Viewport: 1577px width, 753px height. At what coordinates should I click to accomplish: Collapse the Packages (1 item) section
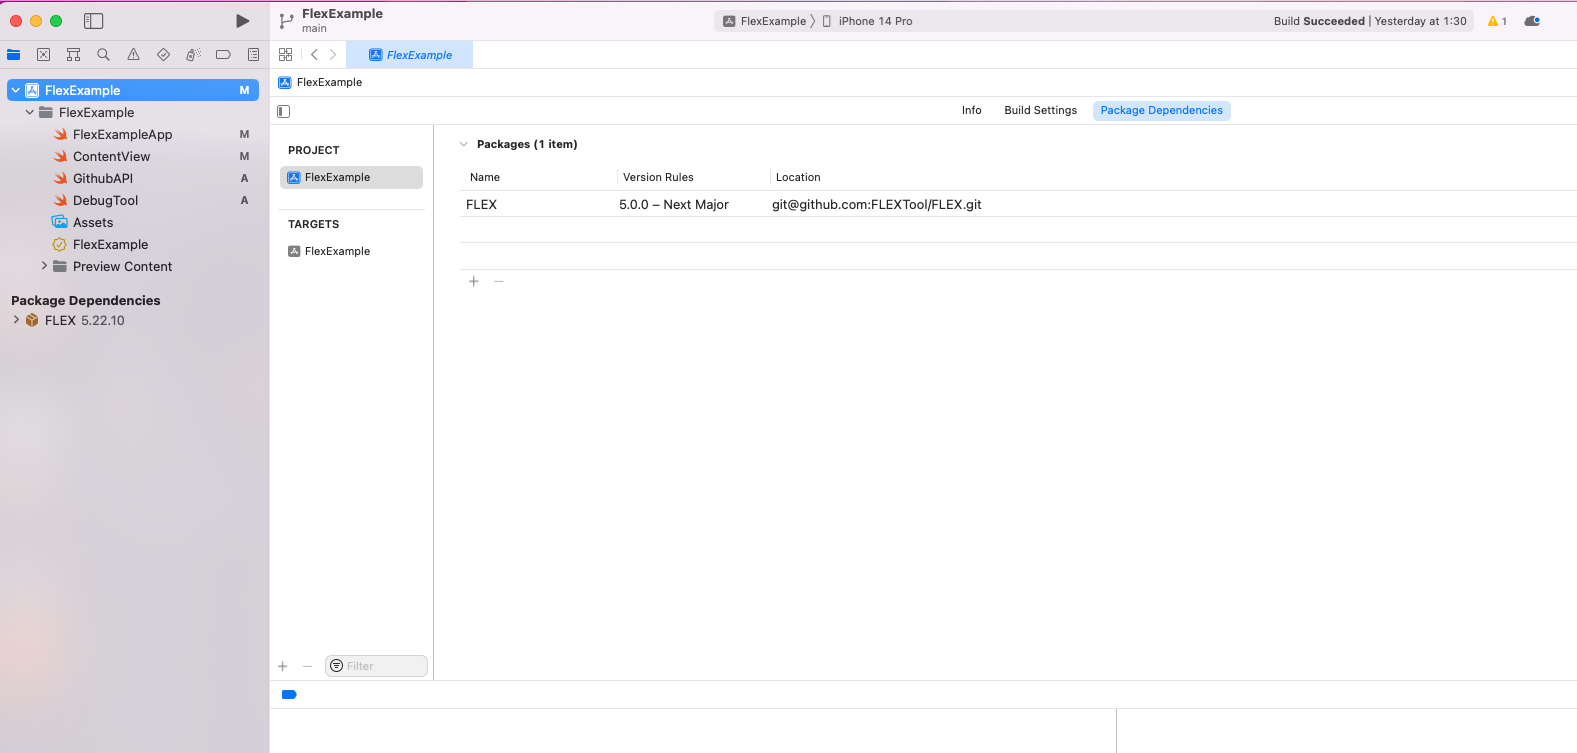(464, 144)
